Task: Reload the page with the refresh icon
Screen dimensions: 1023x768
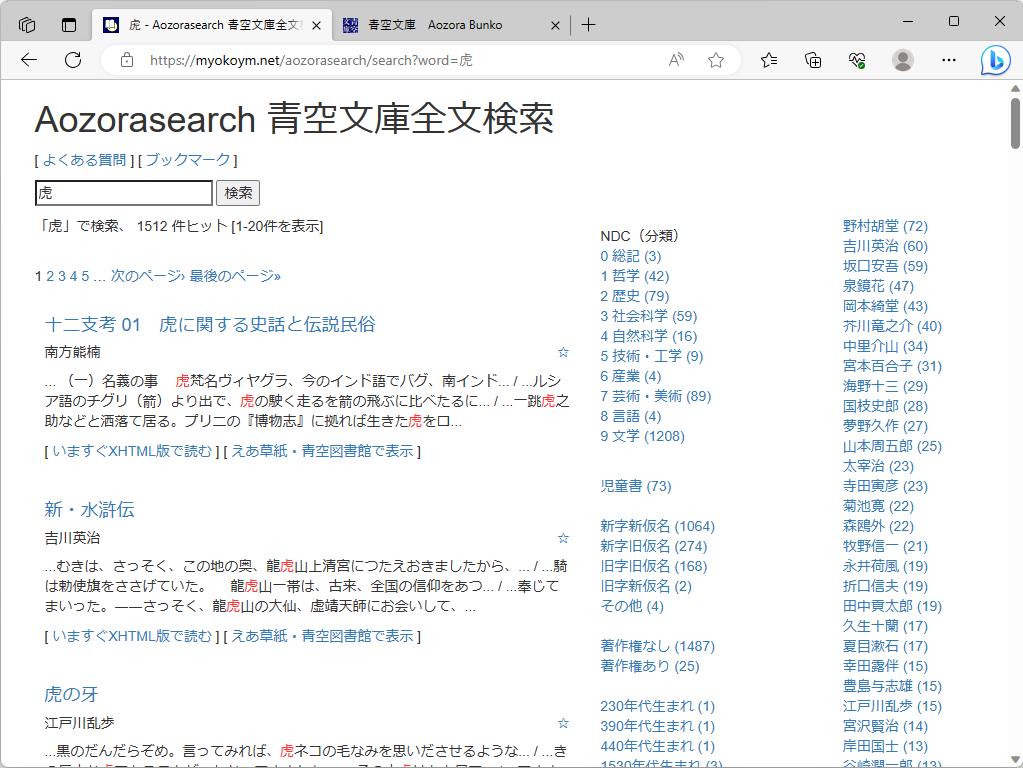Action: click(72, 60)
